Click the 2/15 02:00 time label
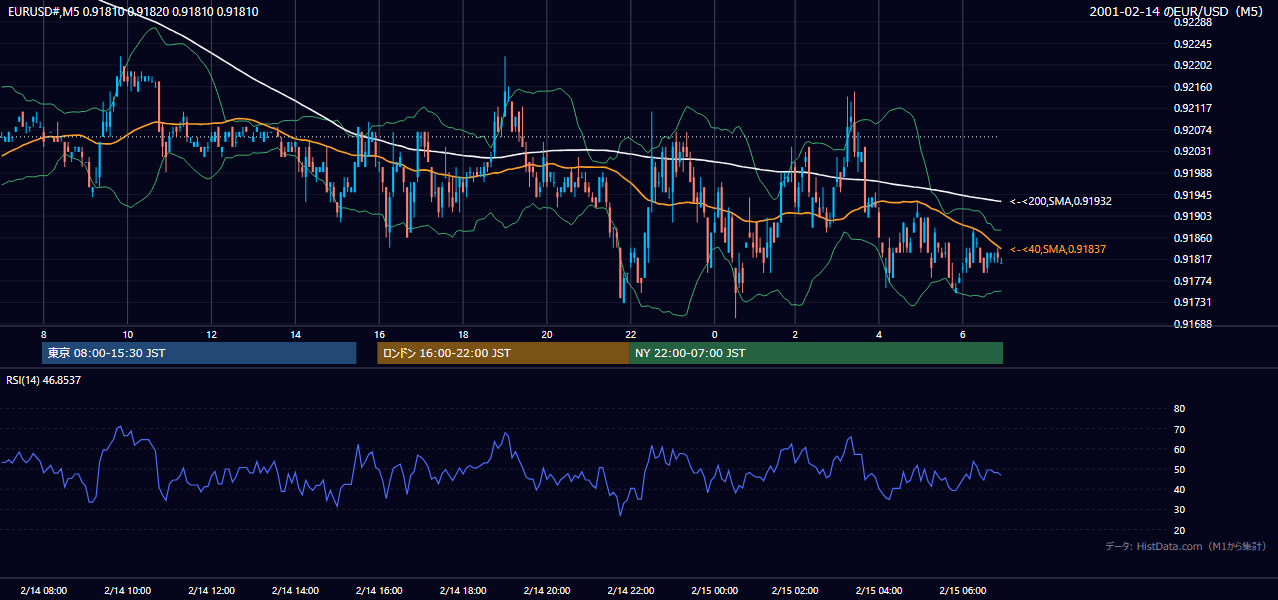The image size is (1278, 600). [x=796, y=590]
